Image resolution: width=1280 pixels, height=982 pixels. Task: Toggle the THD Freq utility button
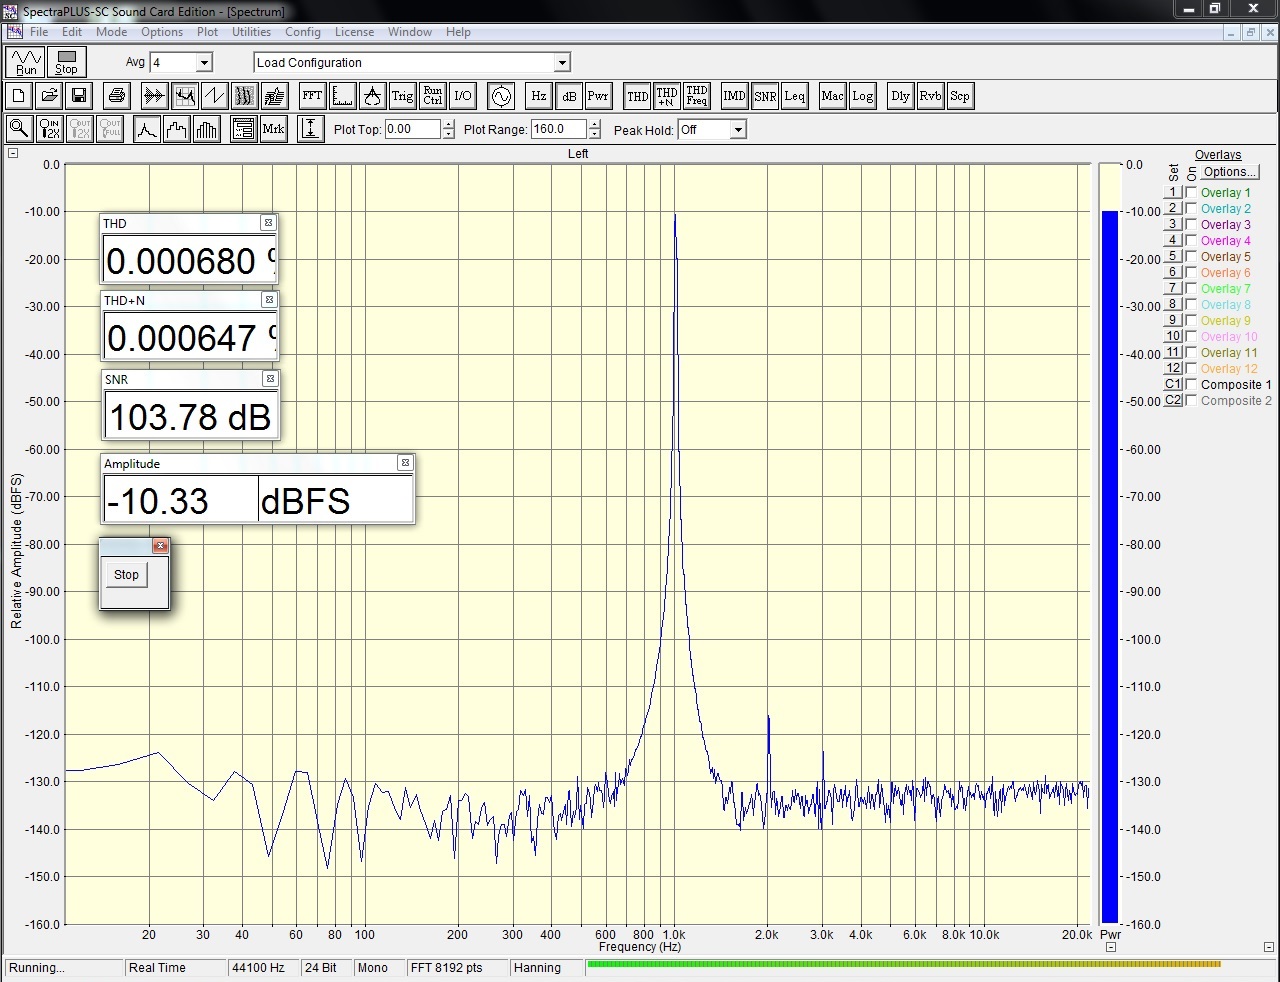[697, 96]
